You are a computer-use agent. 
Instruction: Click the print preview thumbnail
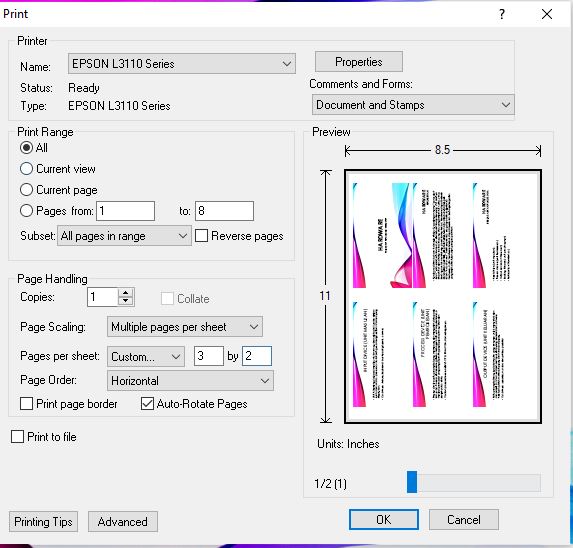coord(443,296)
